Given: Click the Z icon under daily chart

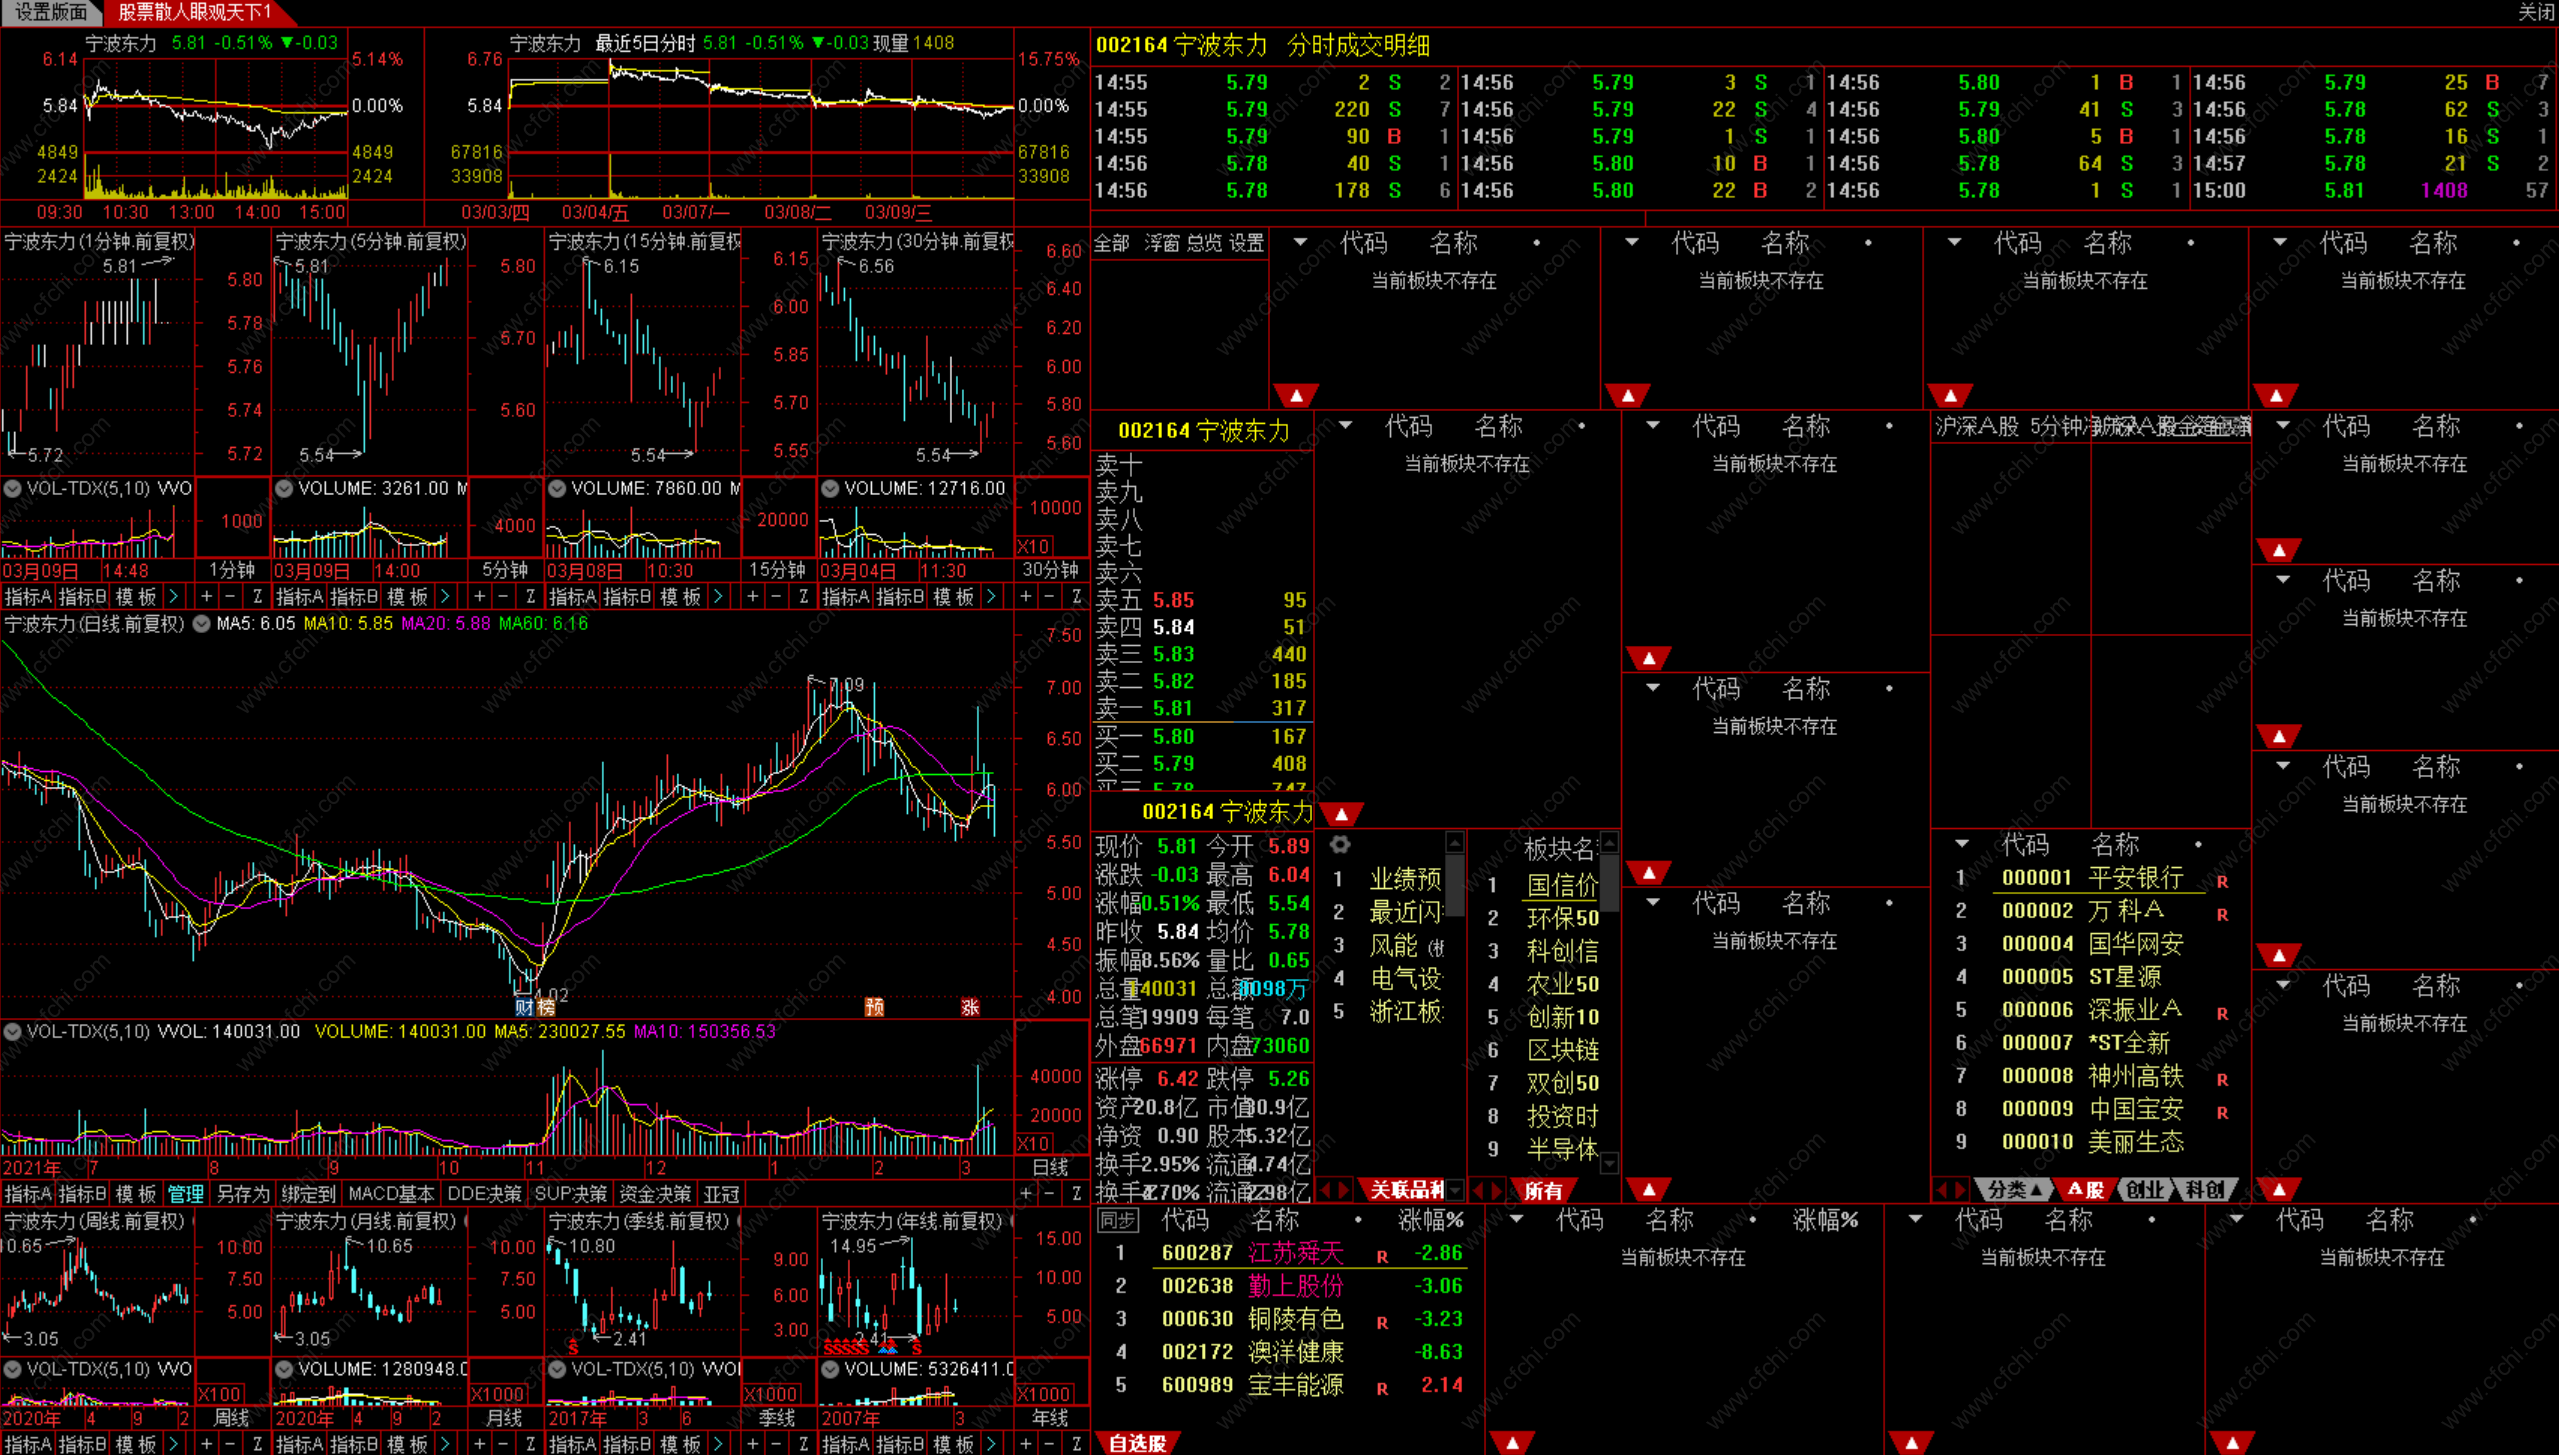Looking at the screenshot, I should coord(1076,1193).
